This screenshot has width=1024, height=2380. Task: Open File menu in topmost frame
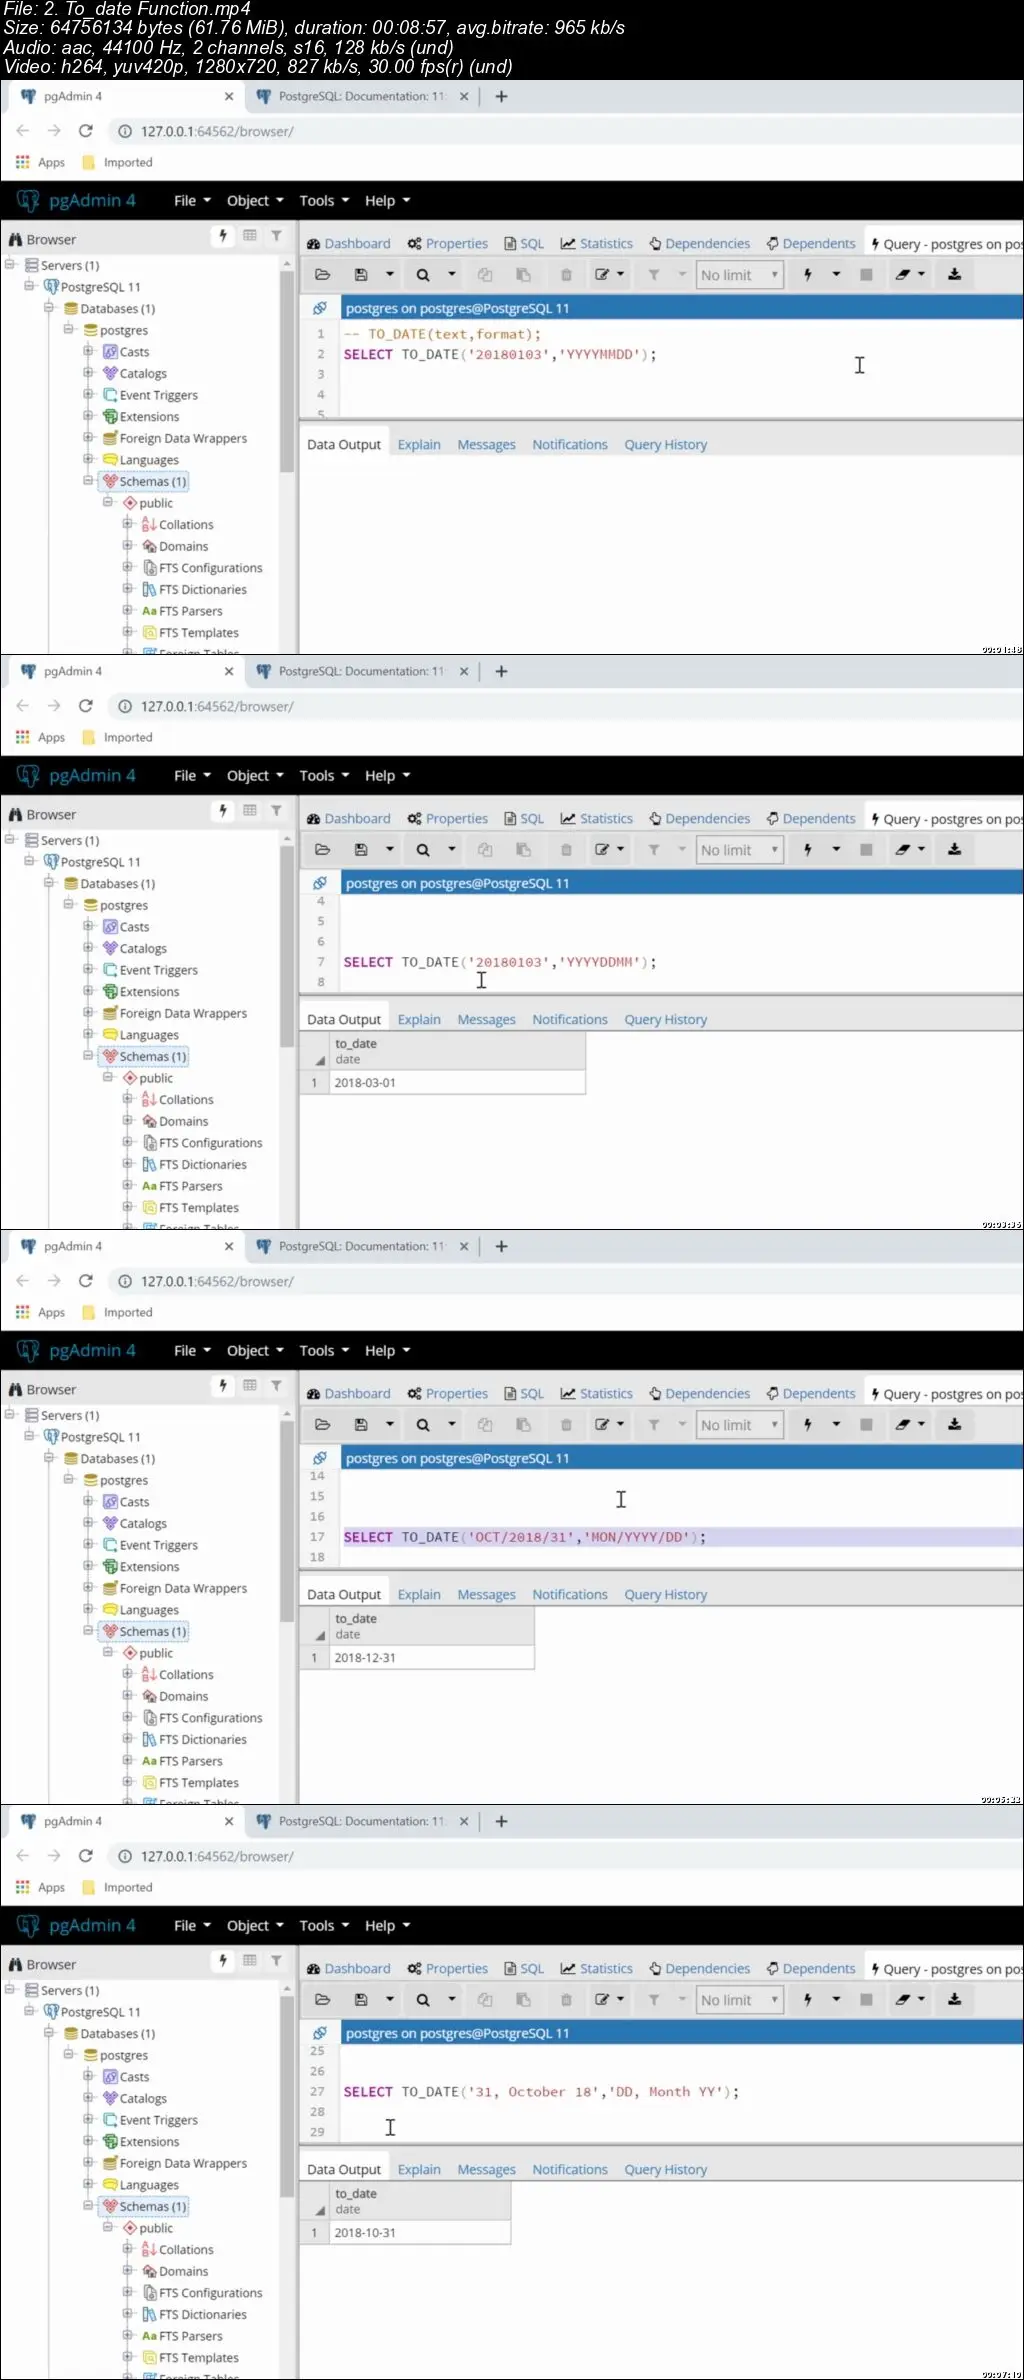pos(192,201)
